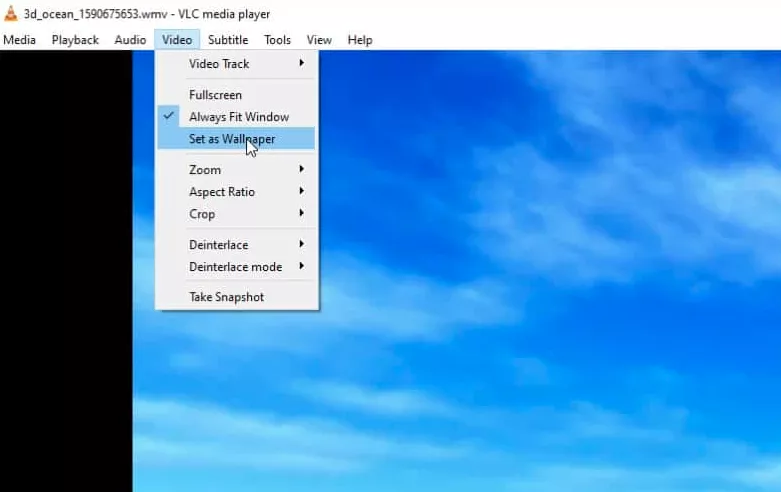Click the VLC cone icon in title bar
Image resolution: width=781 pixels, height=492 pixels.
click(10, 13)
